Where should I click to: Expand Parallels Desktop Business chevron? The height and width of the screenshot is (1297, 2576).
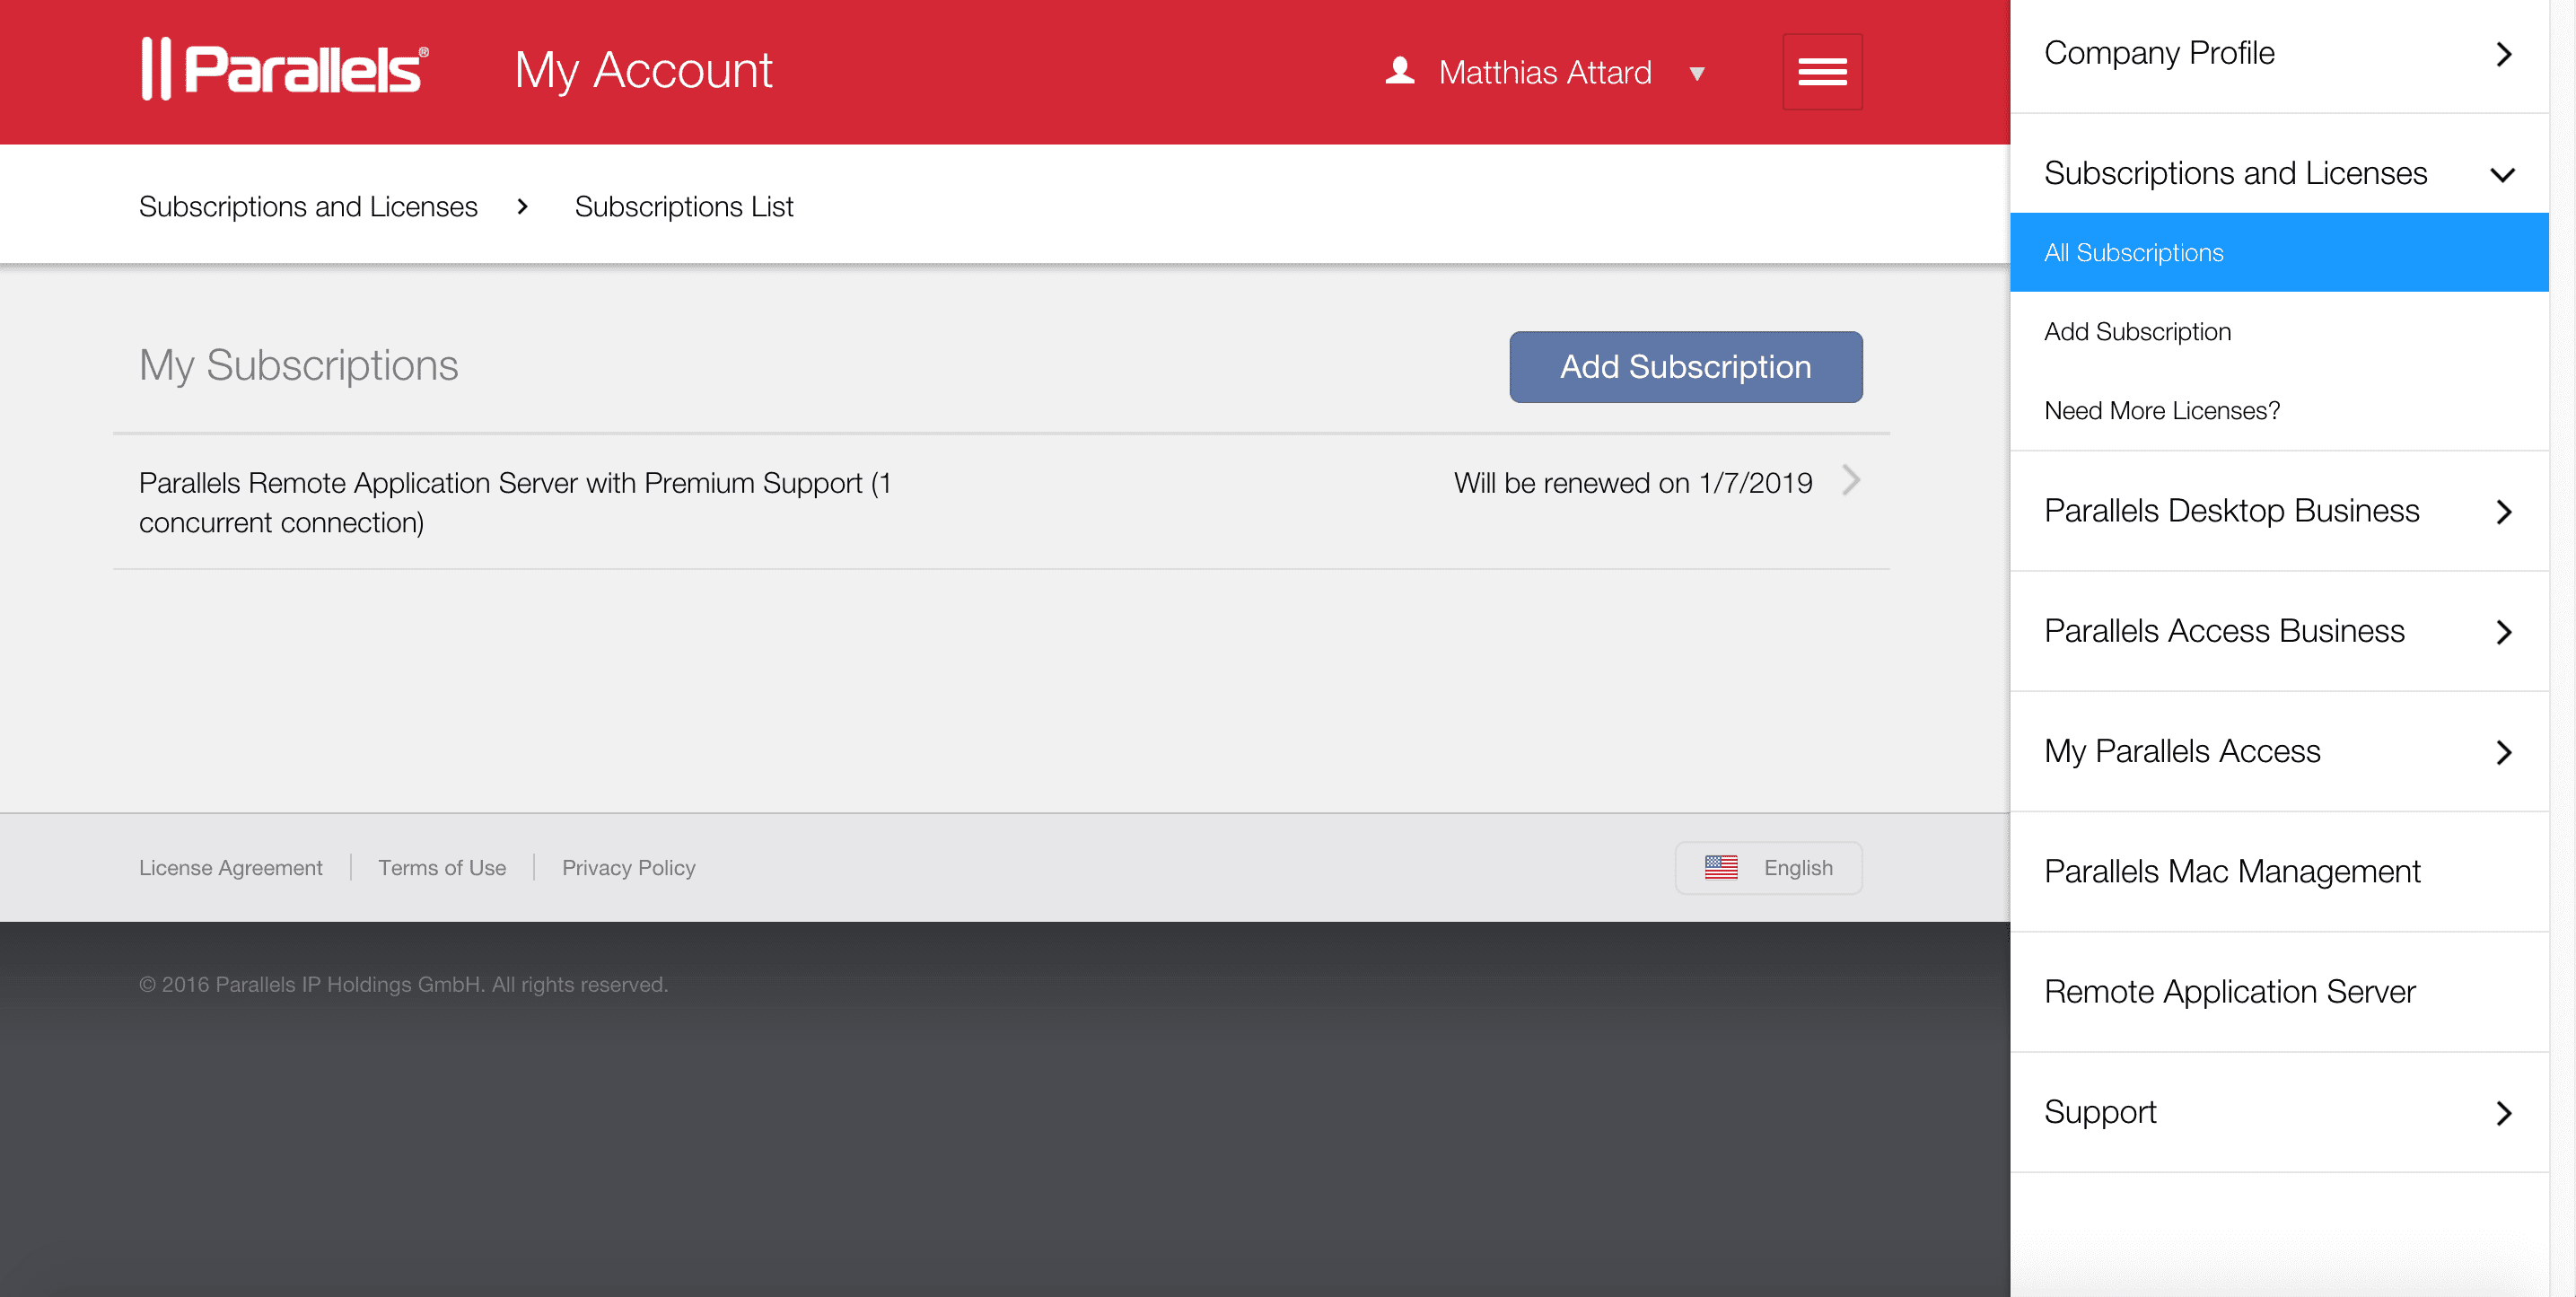pos(2503,512)
